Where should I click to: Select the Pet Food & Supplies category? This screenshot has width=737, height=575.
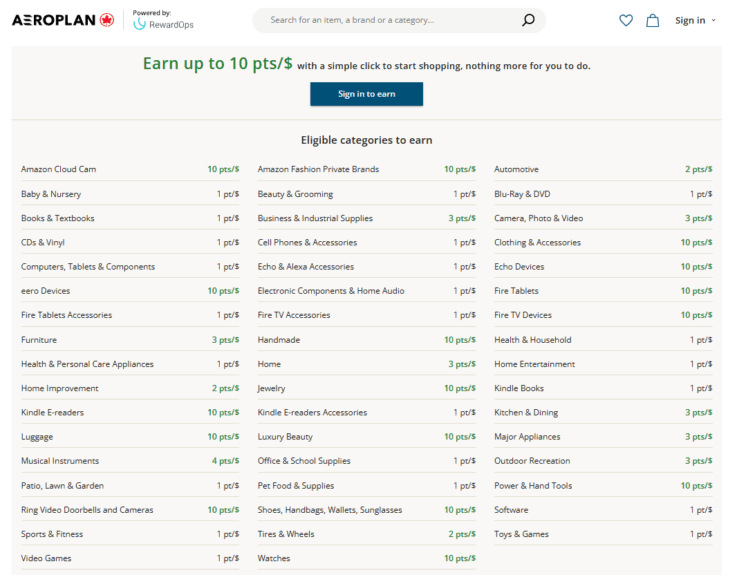(296, 486)
